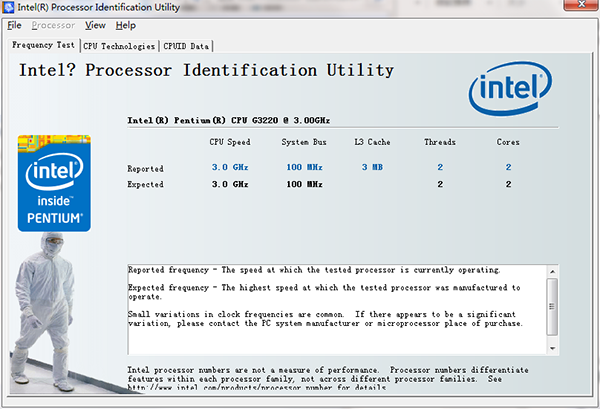Click the expected CPU speed '3.0 GHz' in black

(x=230, y=184)
